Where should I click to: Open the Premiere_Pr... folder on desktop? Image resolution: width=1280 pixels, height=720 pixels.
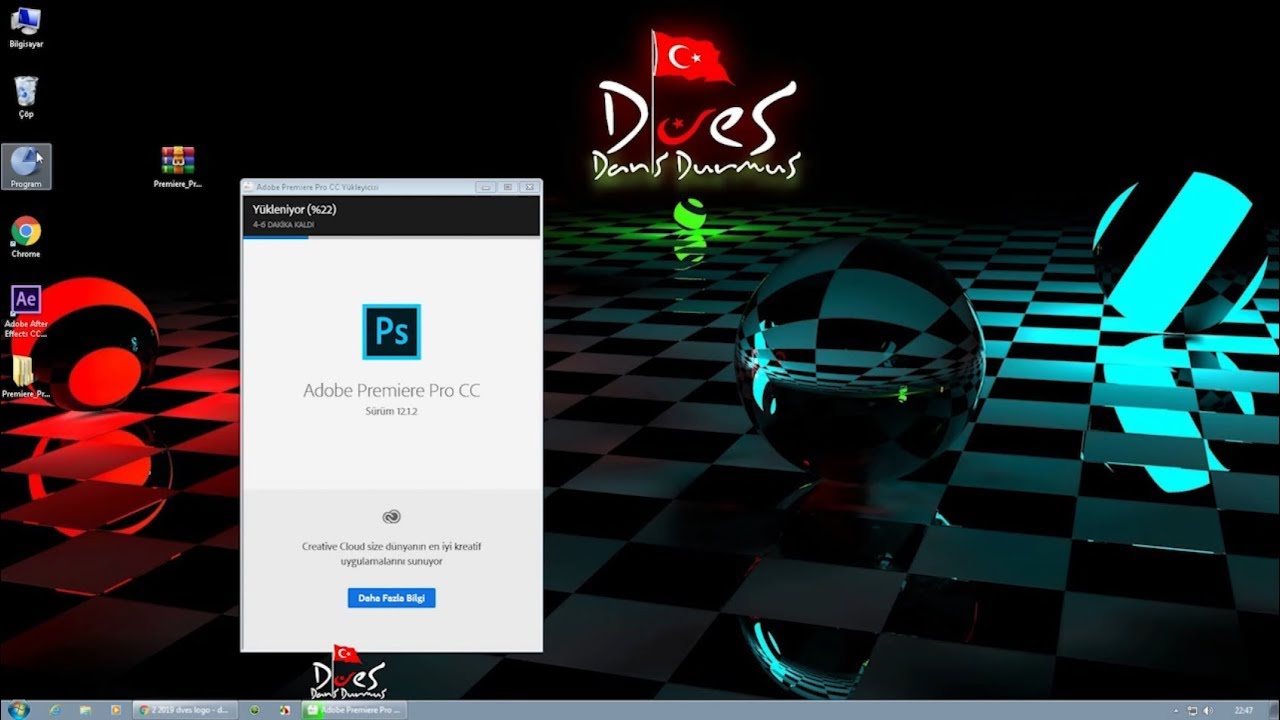click(x=26, y=377)
